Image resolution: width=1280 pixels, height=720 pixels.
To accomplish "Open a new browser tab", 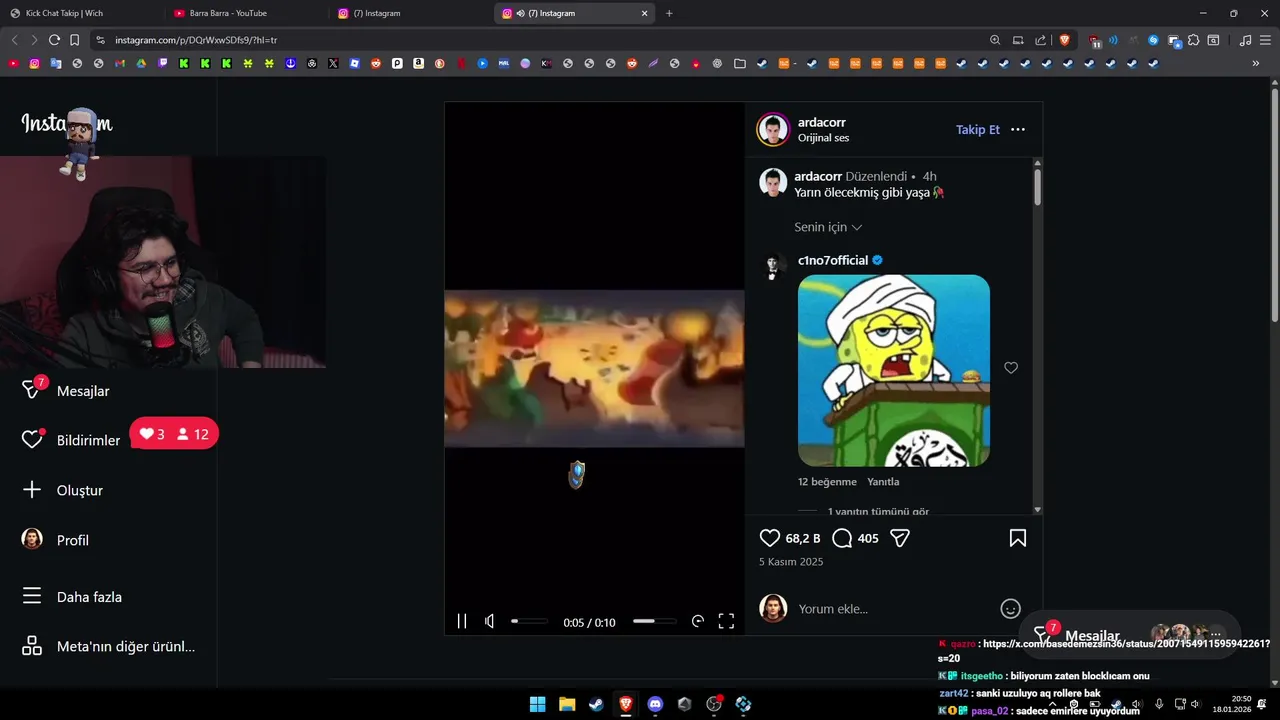I will coord(669,13).
